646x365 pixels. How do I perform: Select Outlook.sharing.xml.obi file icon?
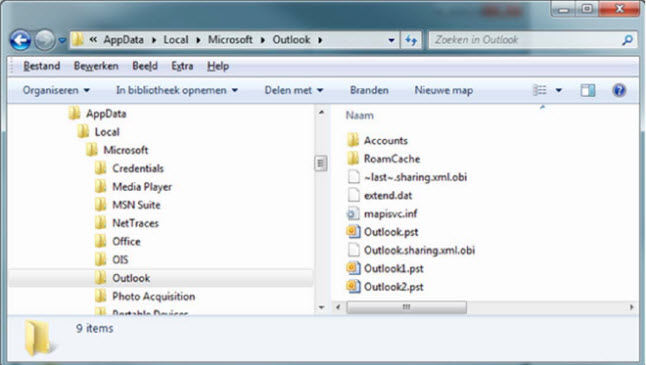[x=353, y=250]
